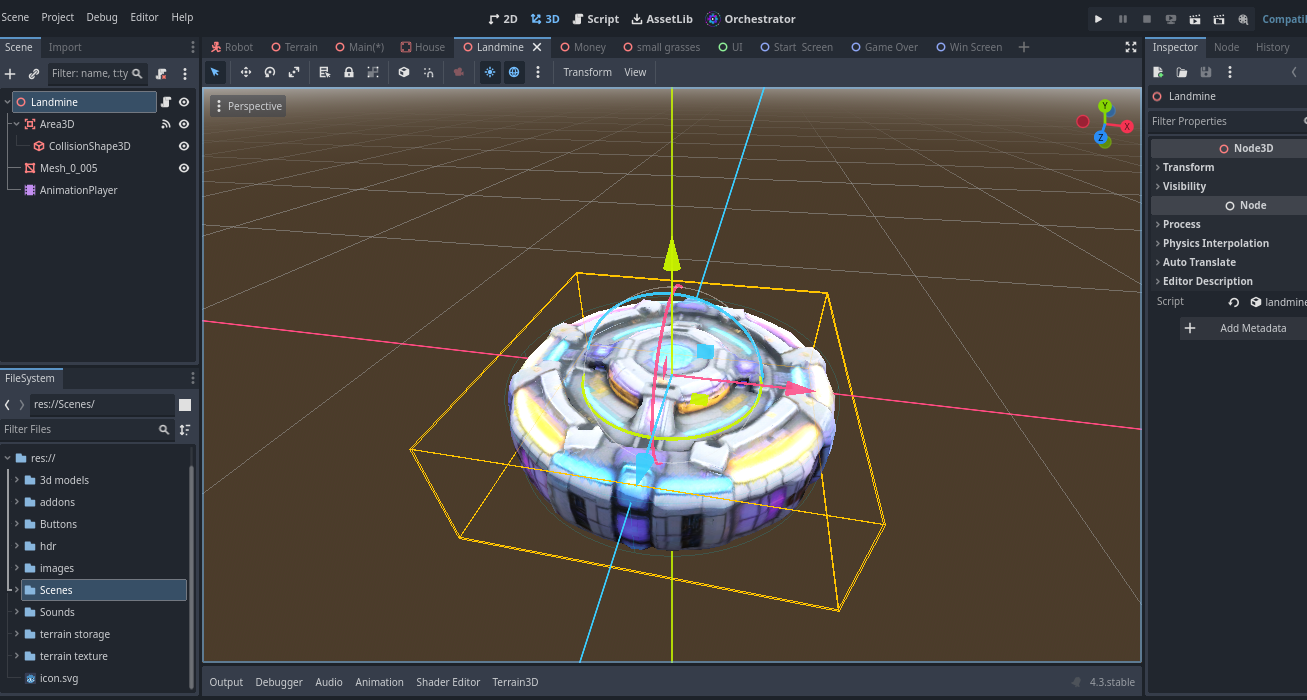This screenshot has width=1307, height=700.
Task: Attach script icon in Scene dock header
Action: pos(161,74)
